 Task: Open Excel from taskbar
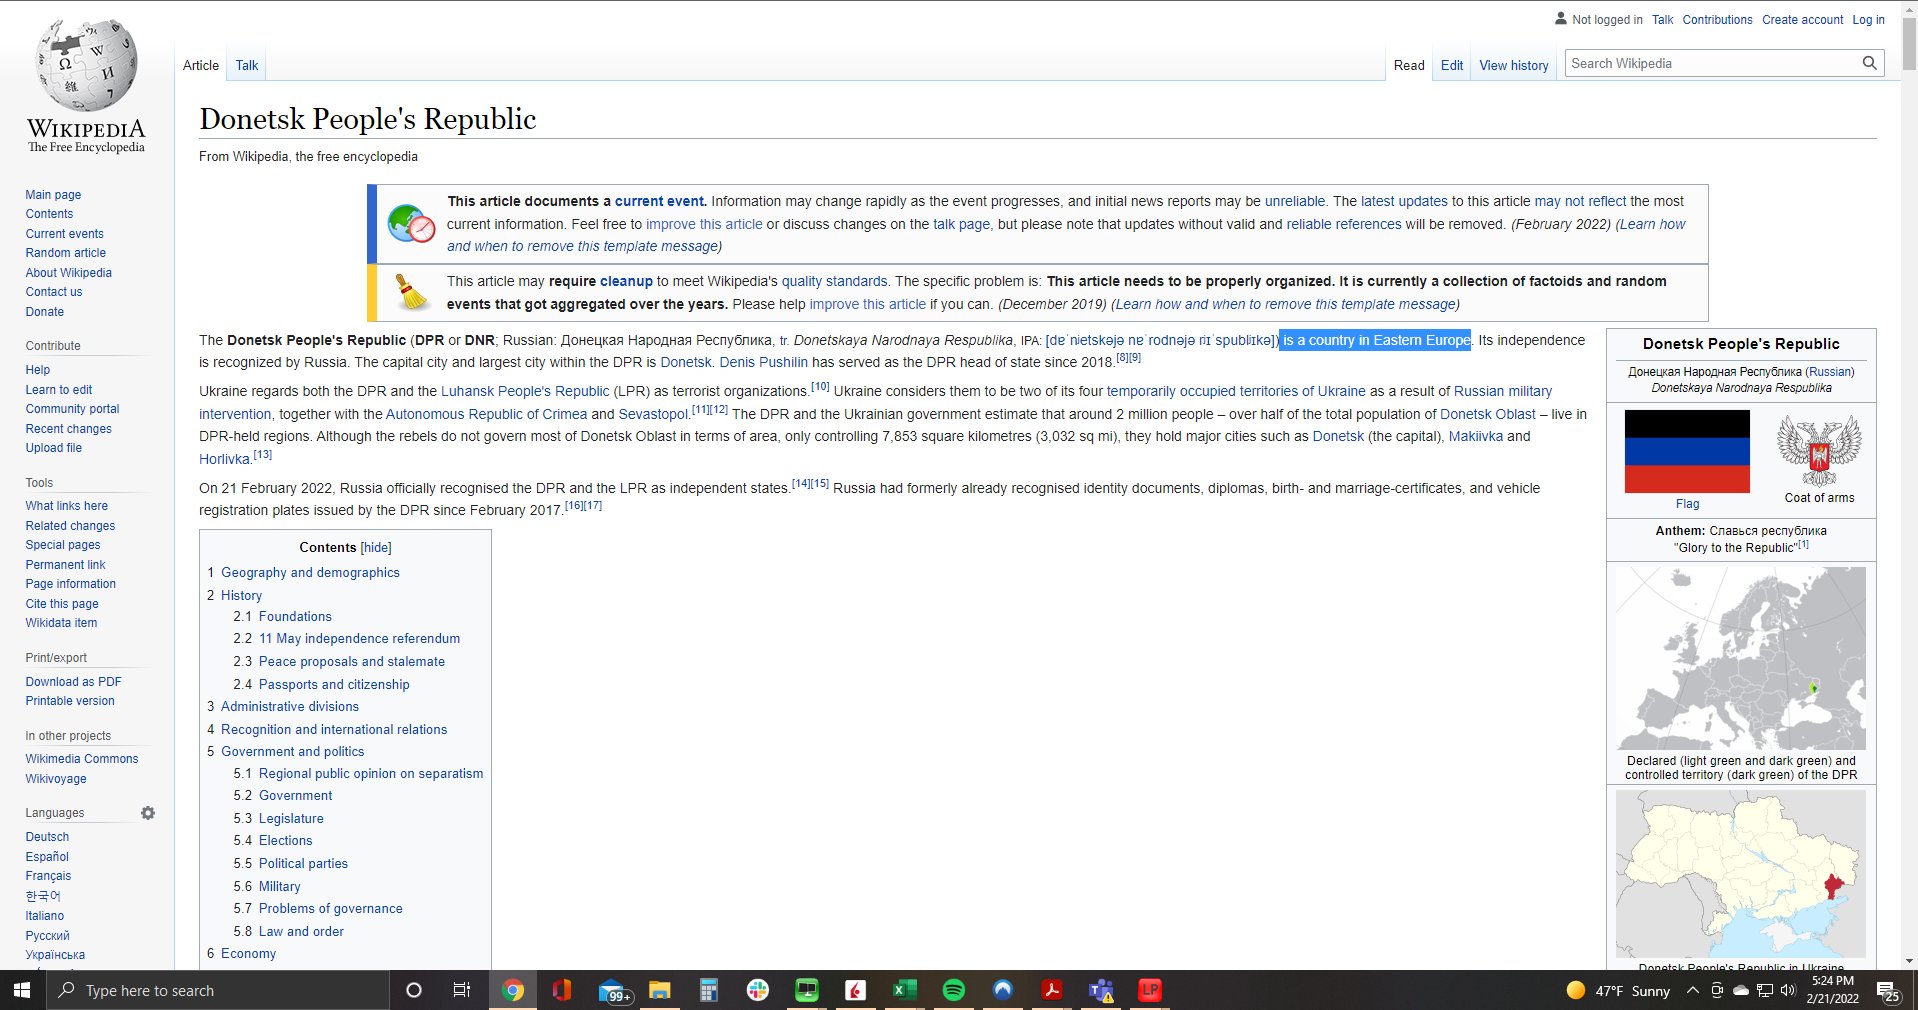coord(904,990)
